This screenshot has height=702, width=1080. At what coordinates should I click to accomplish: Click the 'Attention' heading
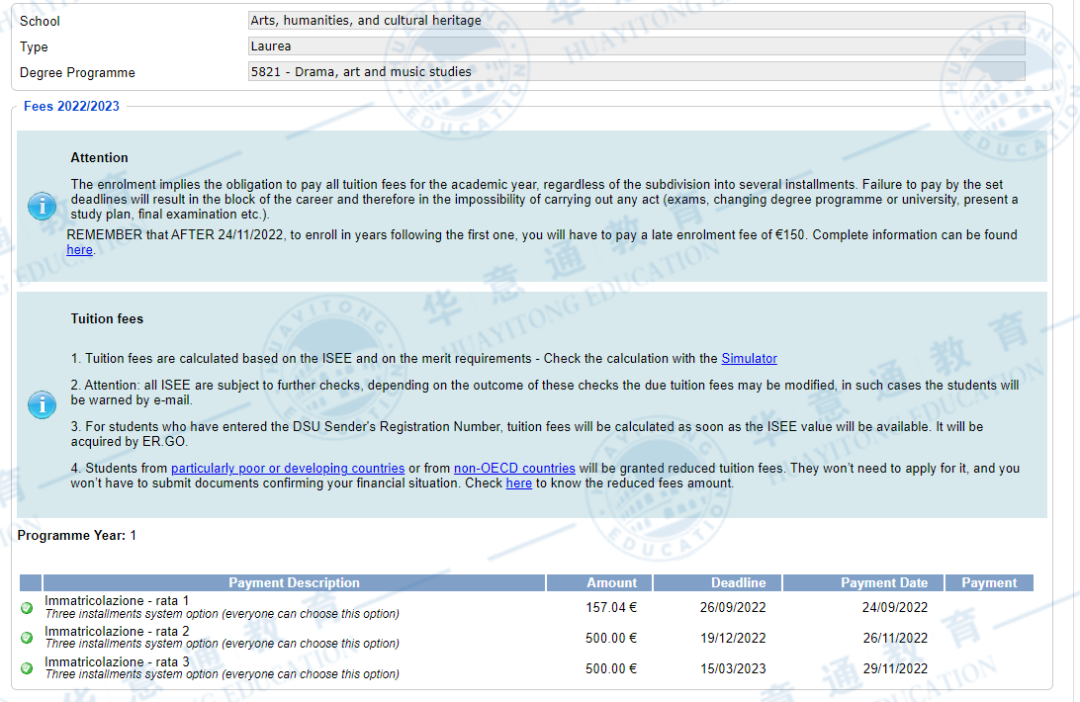(99, 158)
